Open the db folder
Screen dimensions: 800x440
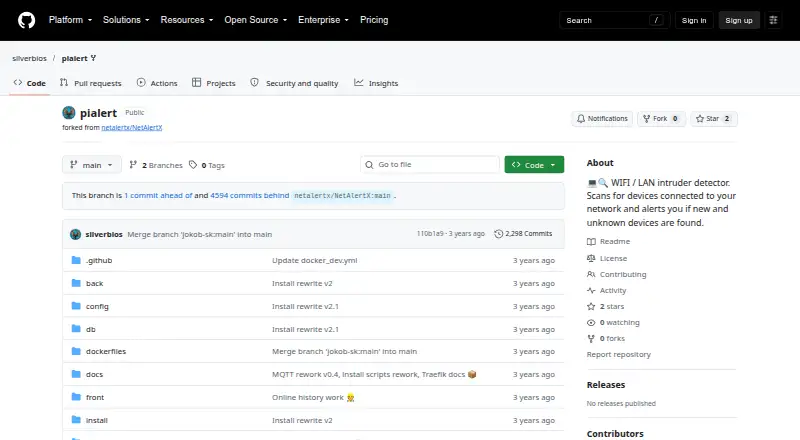[90, 329]
